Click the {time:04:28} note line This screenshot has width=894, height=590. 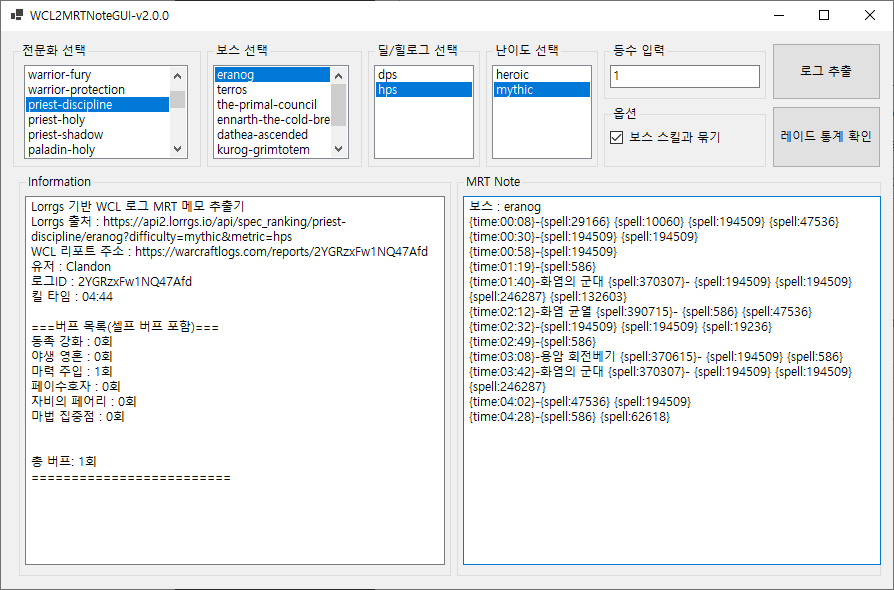point(569,417)
